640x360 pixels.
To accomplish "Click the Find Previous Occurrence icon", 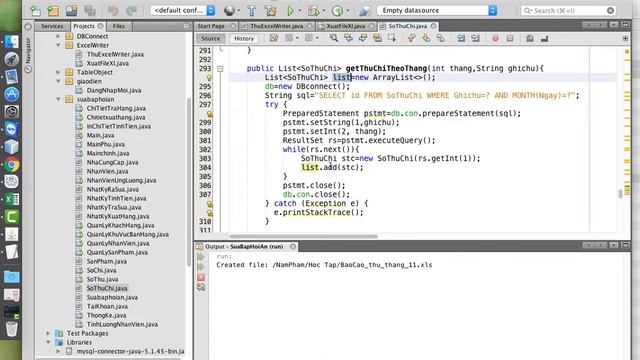I will [x=349, y=38].
